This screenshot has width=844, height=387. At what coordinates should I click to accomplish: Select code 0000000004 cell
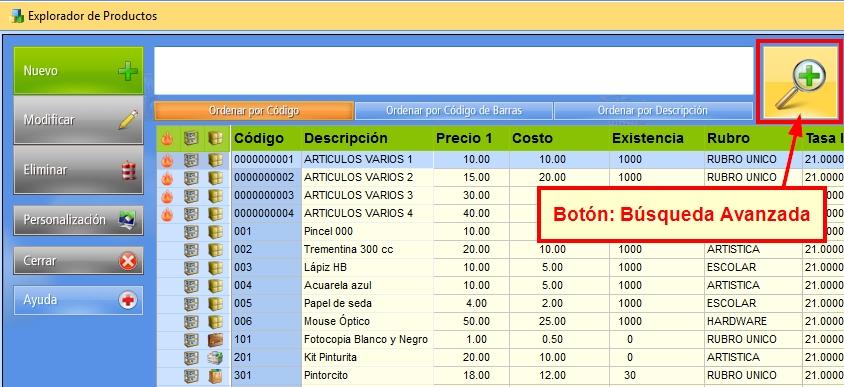click(266, 213)
